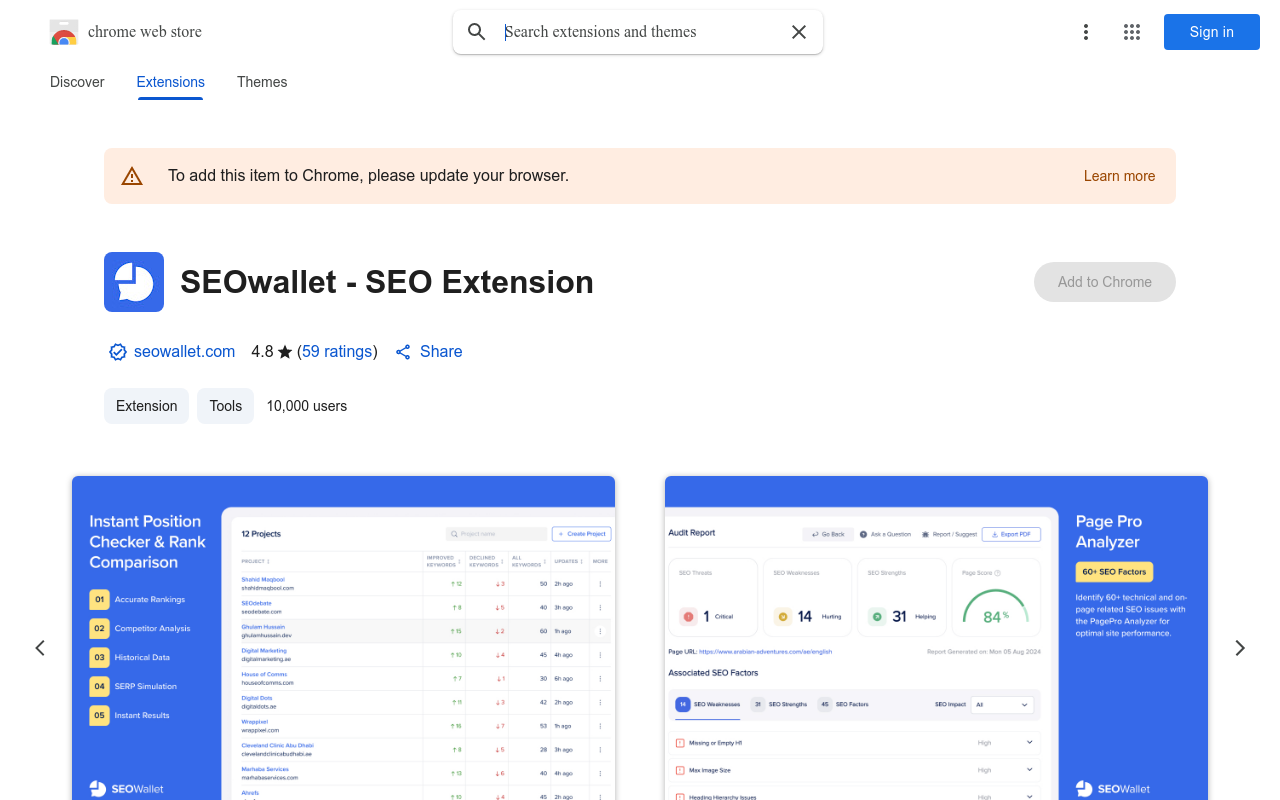Go to previous screenshot with left arrow
1280x800 pixels.
tap(40, 648)
